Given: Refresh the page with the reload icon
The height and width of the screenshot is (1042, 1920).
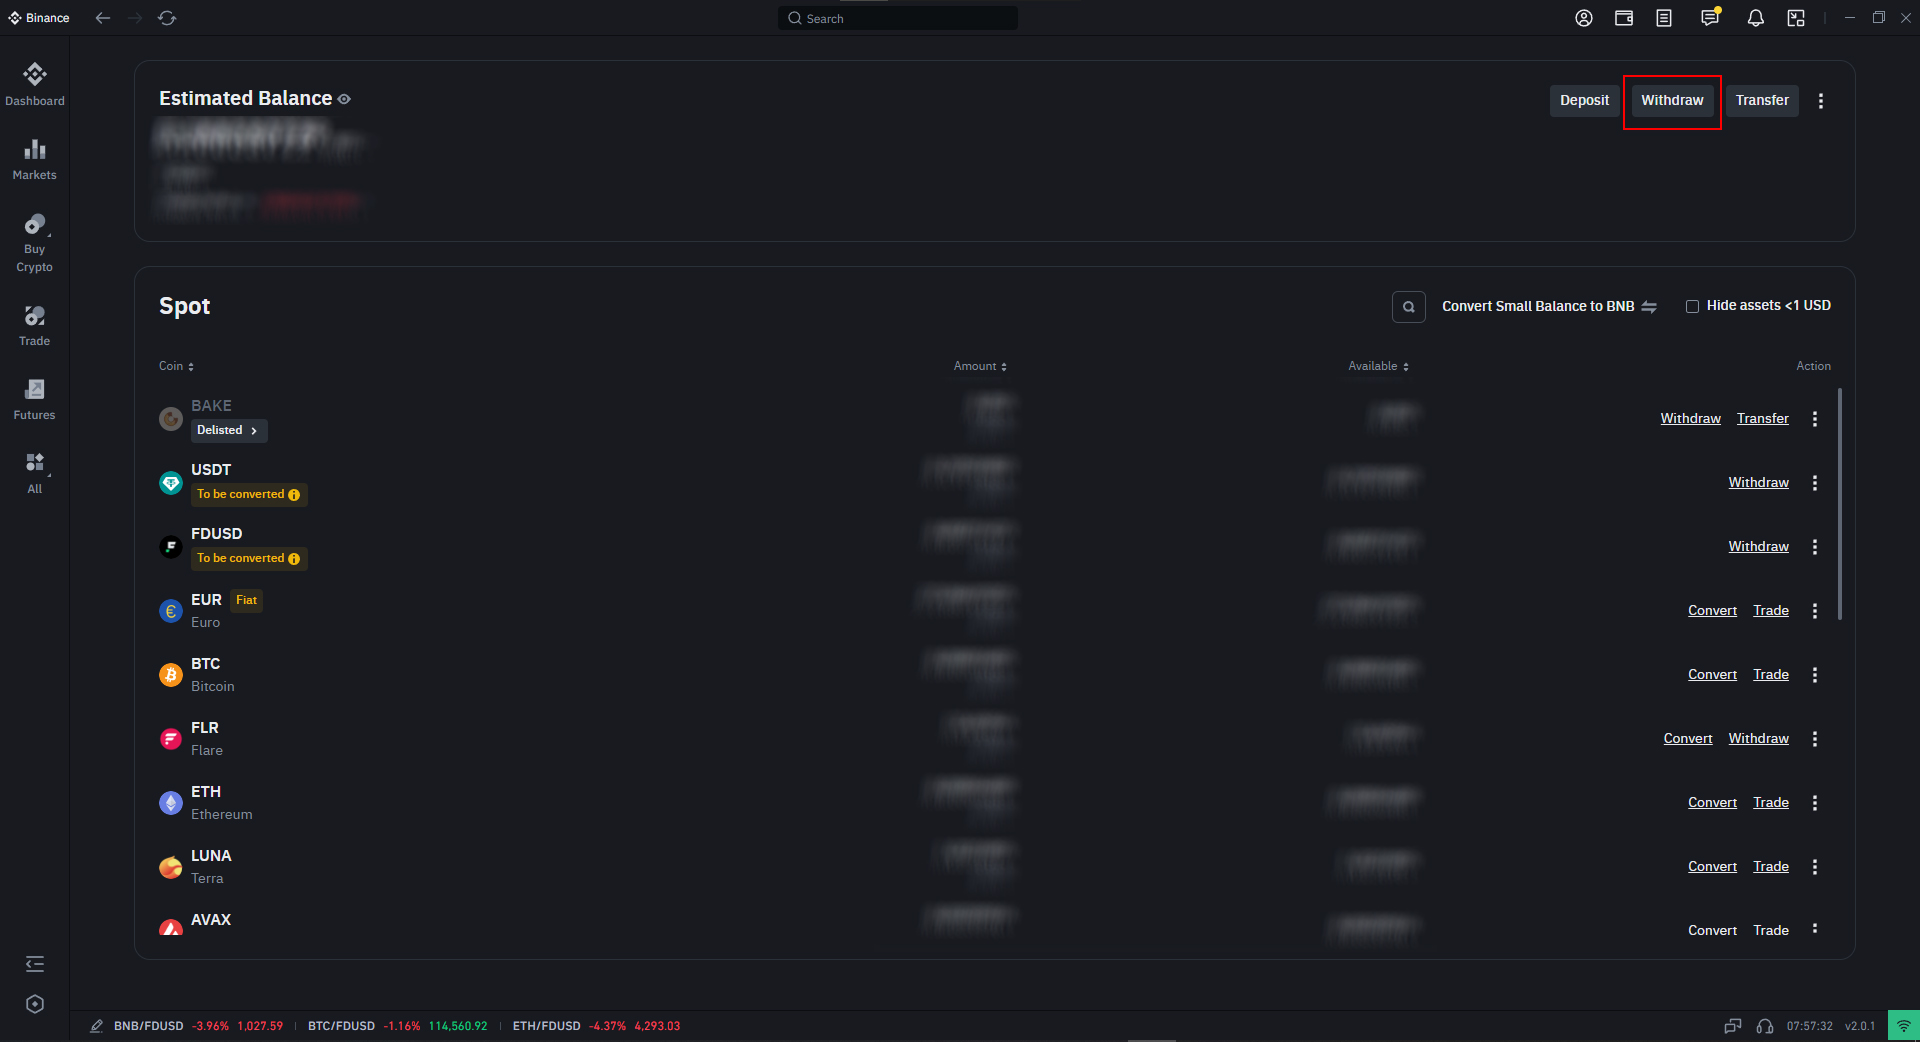Looking at the screenshot, I should click(x=167, y=18).
